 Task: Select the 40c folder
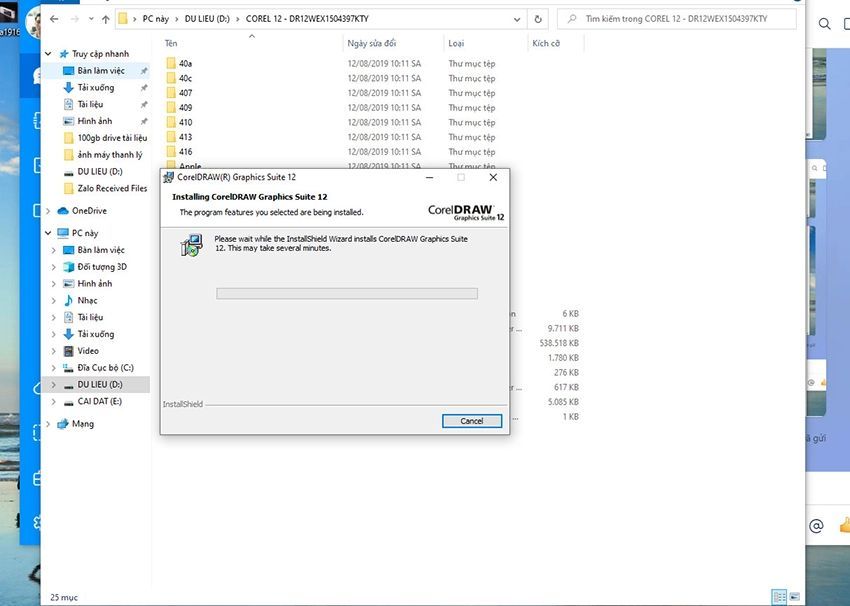coord(185,78)
